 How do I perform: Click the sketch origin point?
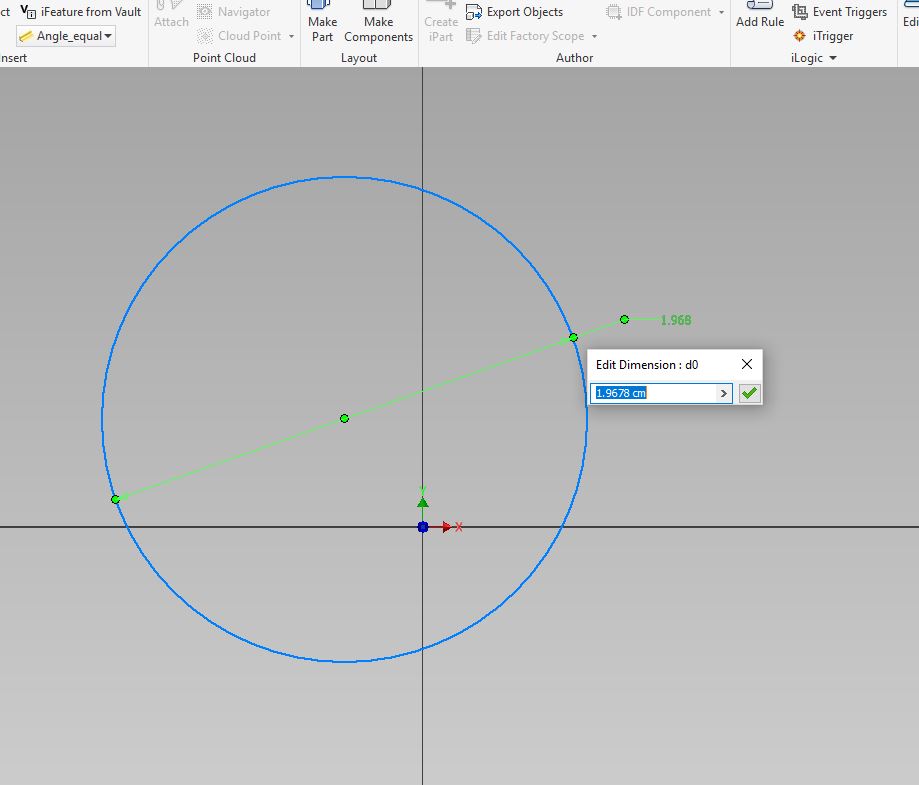(422, 526)
